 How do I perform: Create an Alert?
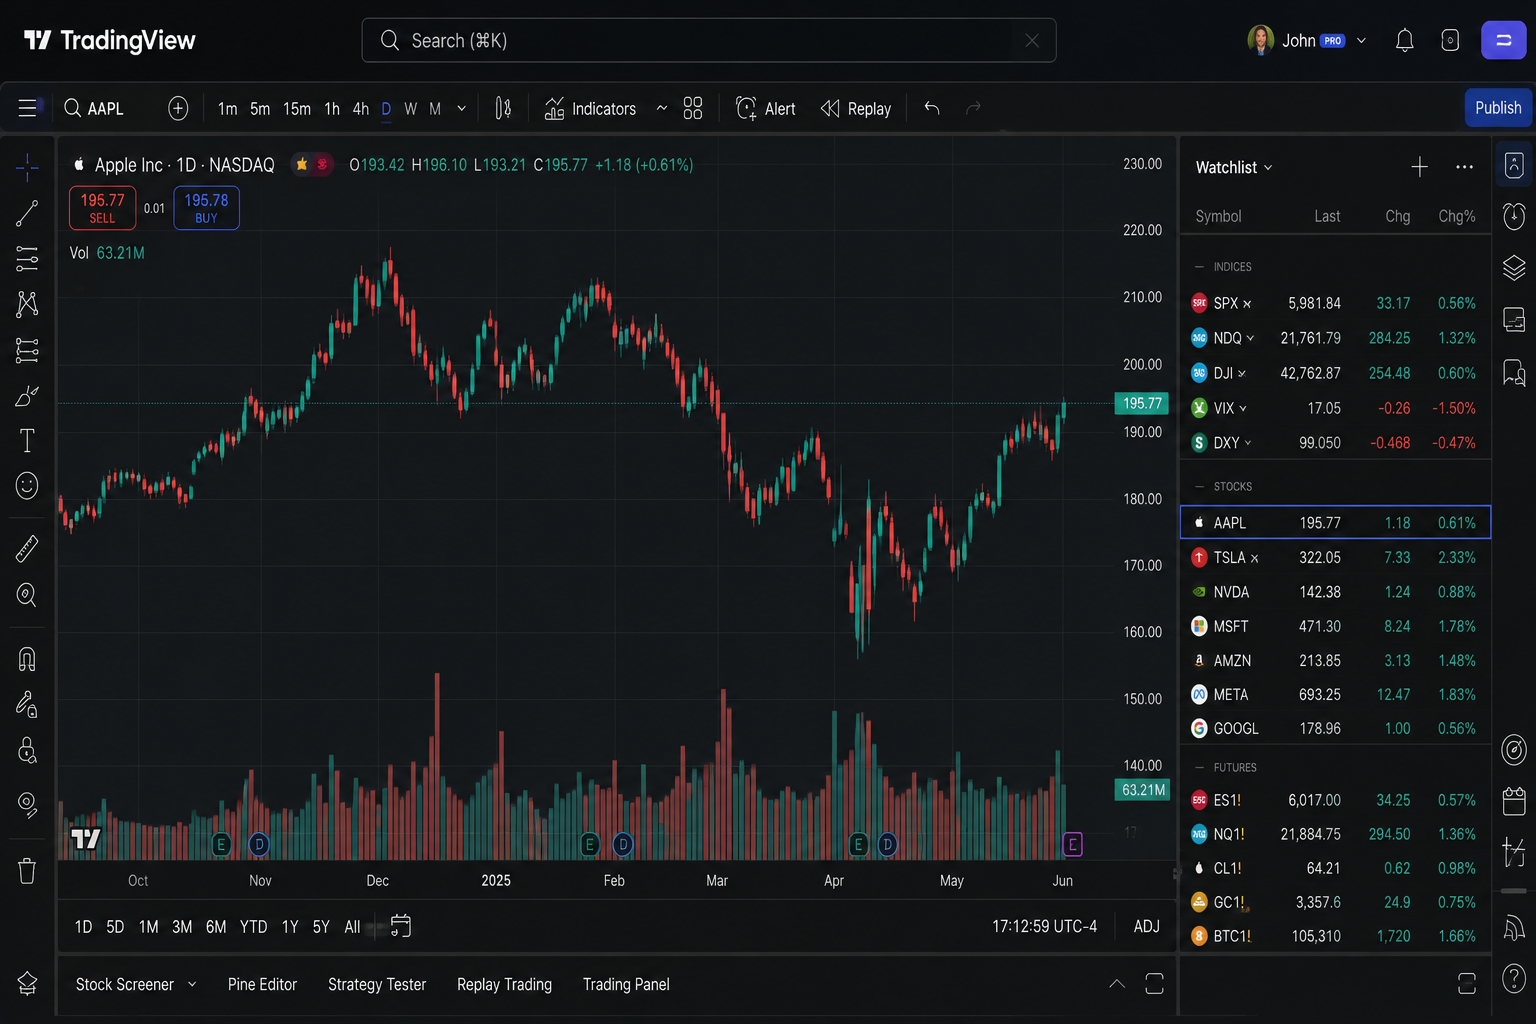click(766, 108)
